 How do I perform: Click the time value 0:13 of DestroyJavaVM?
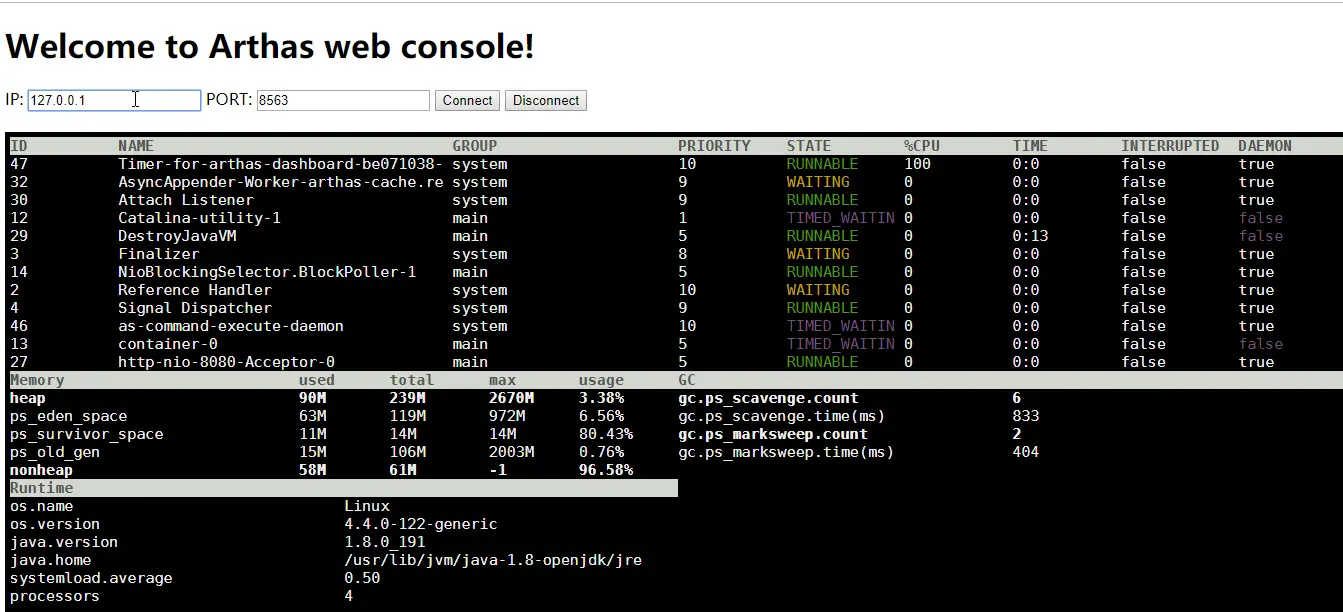pos(1030,236)
